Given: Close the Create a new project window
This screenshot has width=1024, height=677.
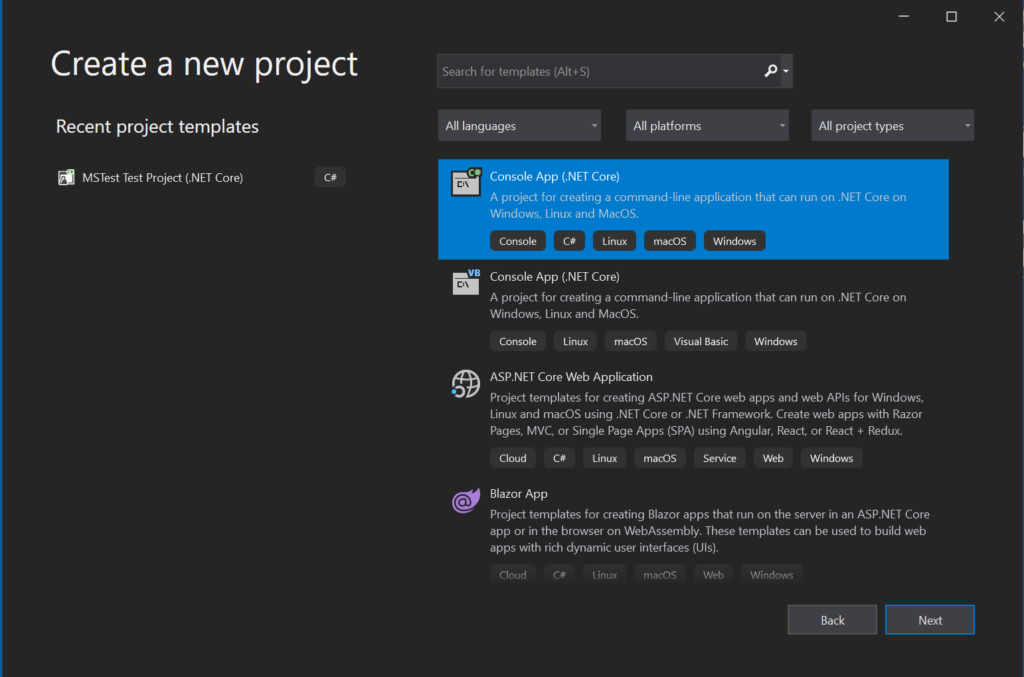Looking at the screenshot, I should (x=999, y=17).
